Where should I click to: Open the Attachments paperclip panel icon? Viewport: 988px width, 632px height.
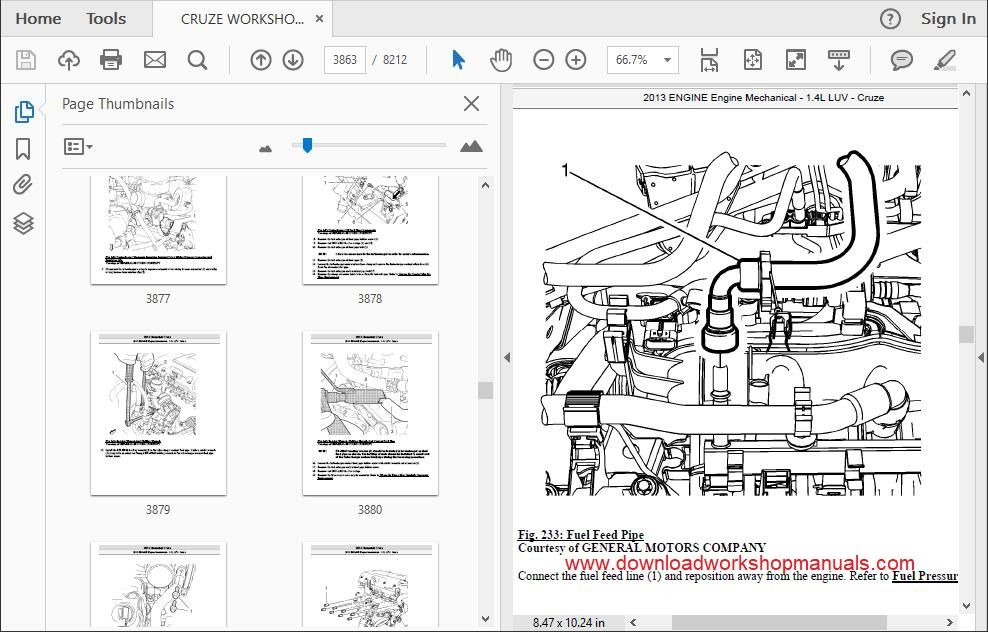(x=23, y=185)
